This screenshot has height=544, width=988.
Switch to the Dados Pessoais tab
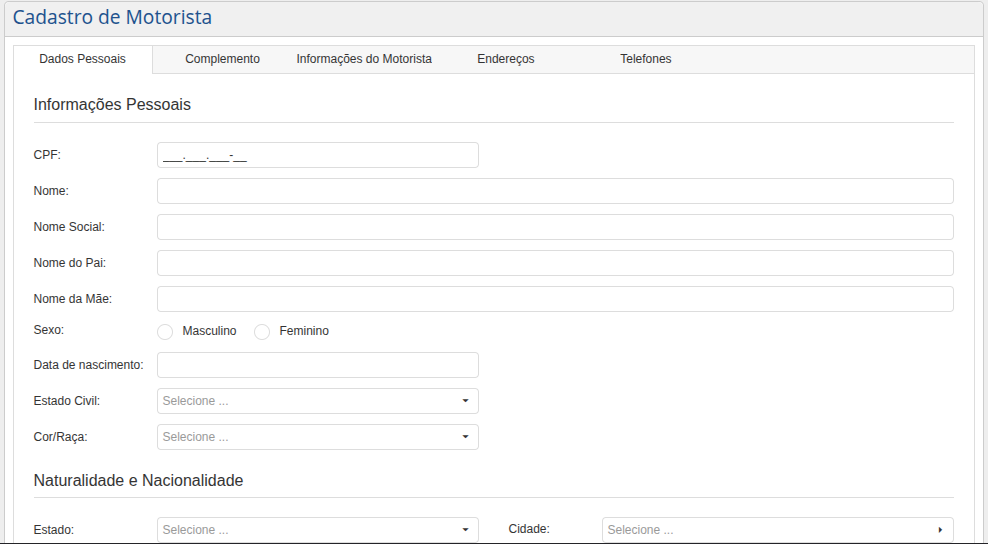pos(82,59)
